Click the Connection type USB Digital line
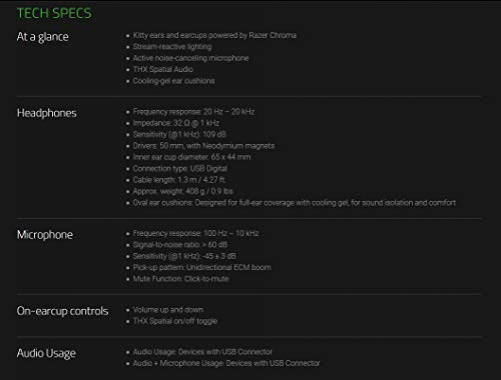The height and width of the screenshot is (380, 501). point(180,168)
